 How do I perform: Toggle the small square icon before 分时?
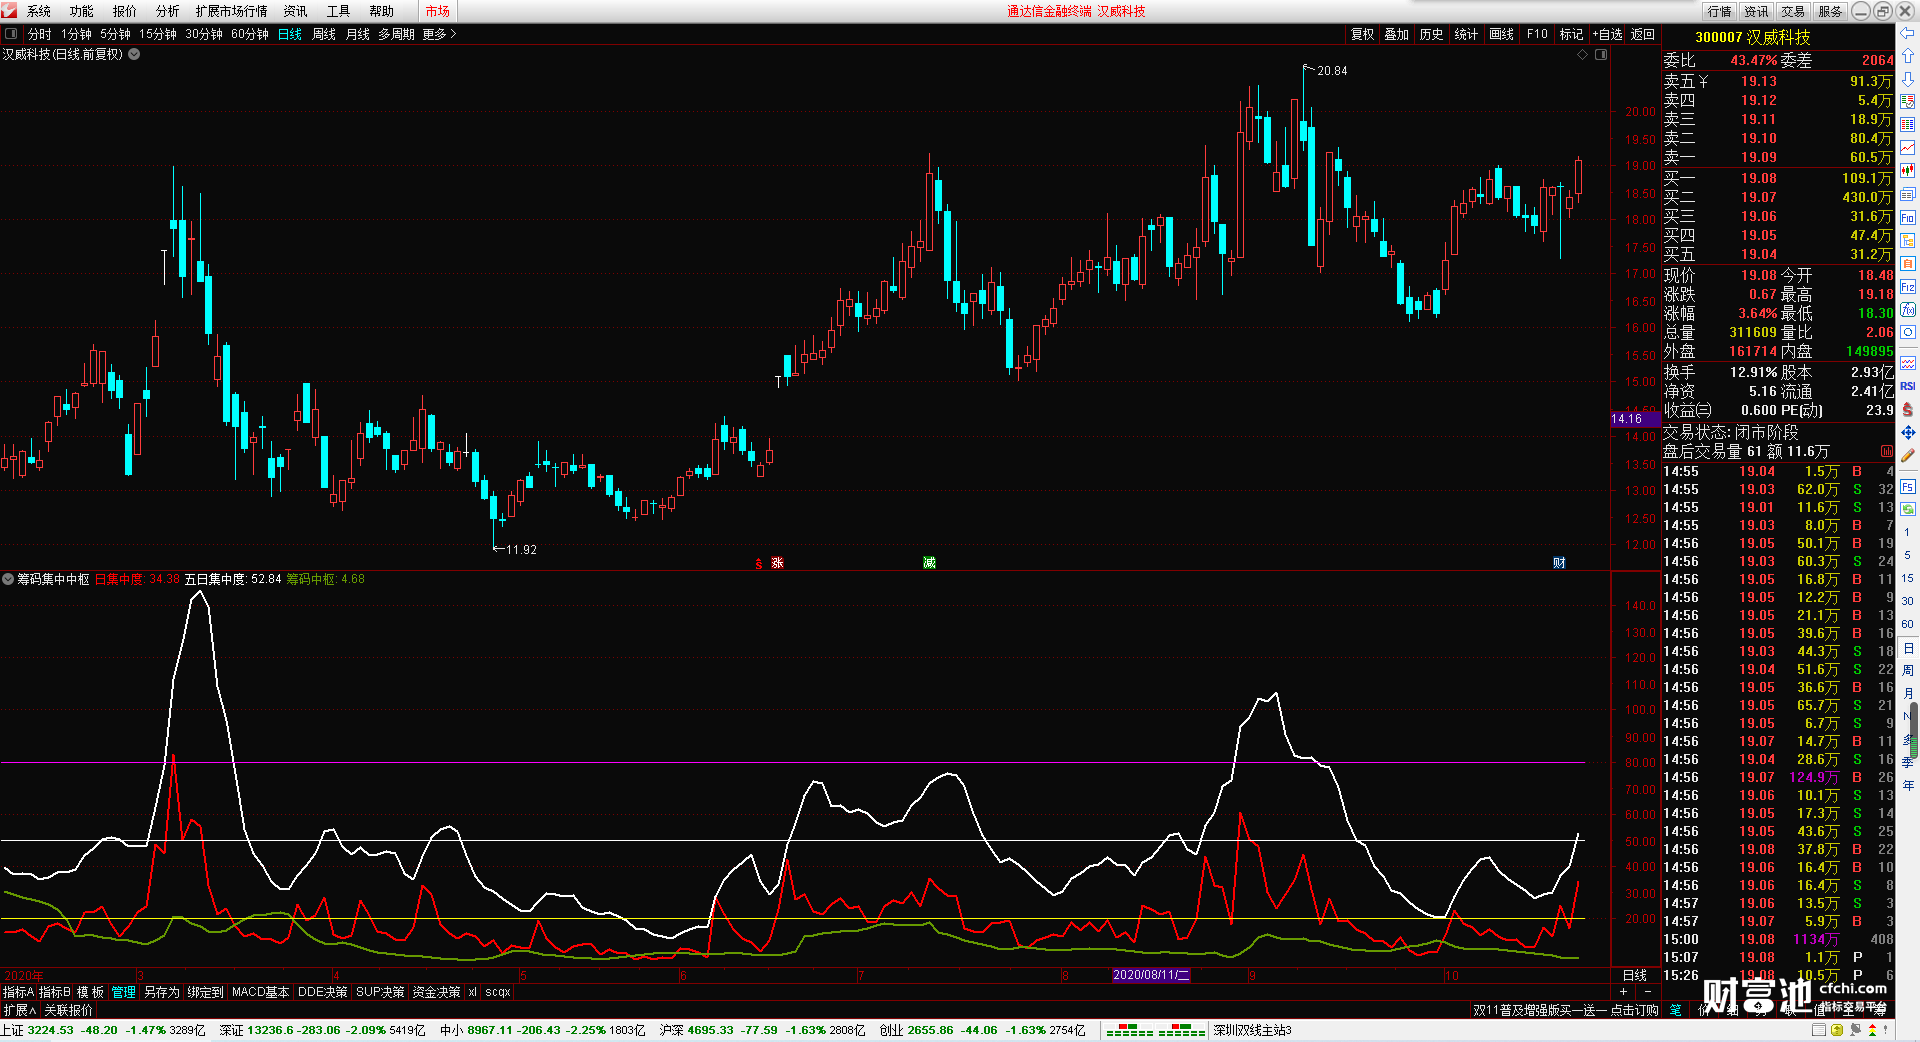tap(11, 34)
